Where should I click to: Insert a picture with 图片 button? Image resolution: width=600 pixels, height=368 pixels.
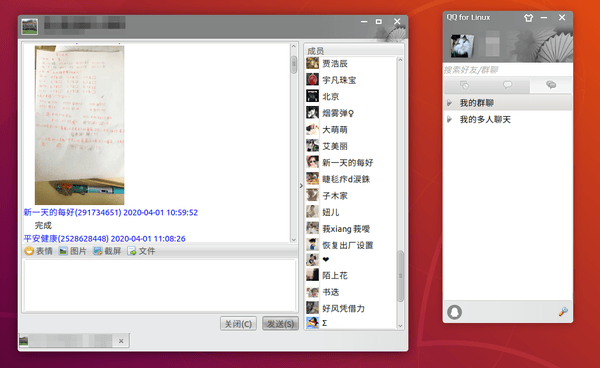pyautogui.click(x=72, y=251)
